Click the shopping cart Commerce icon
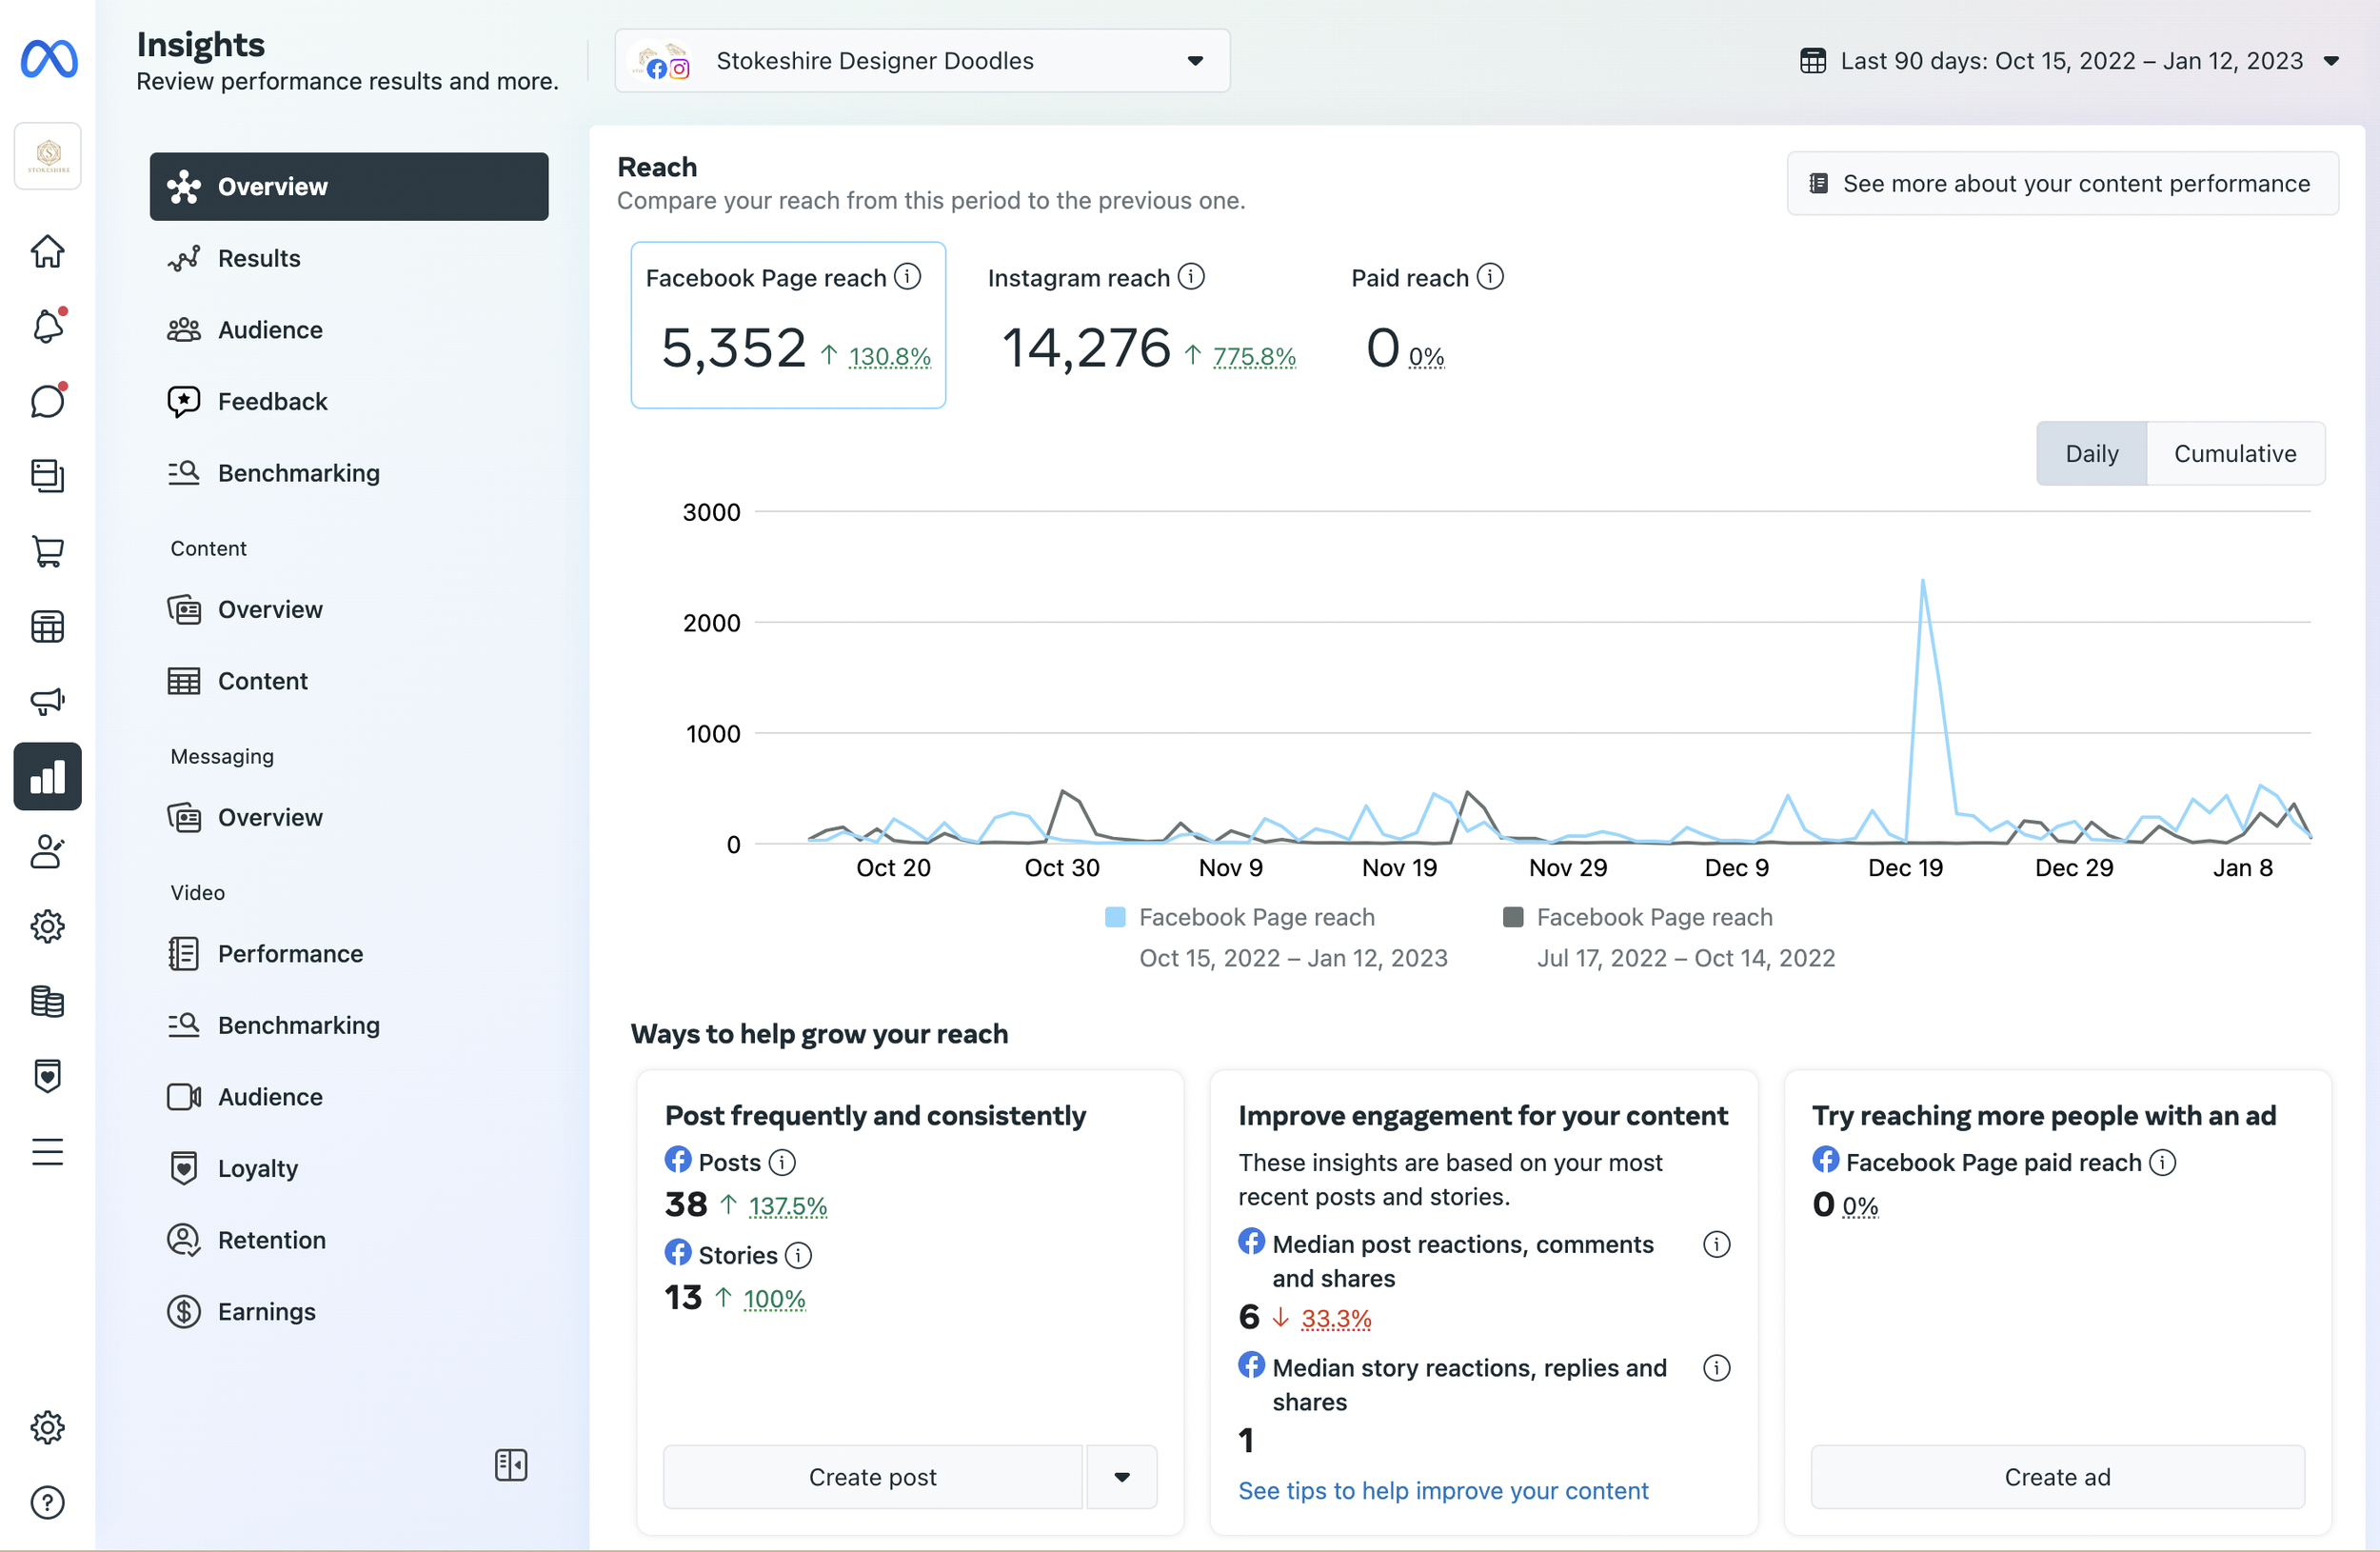Image resolution: width=2380 pixels, height=1552 pixels. [48, 551]
